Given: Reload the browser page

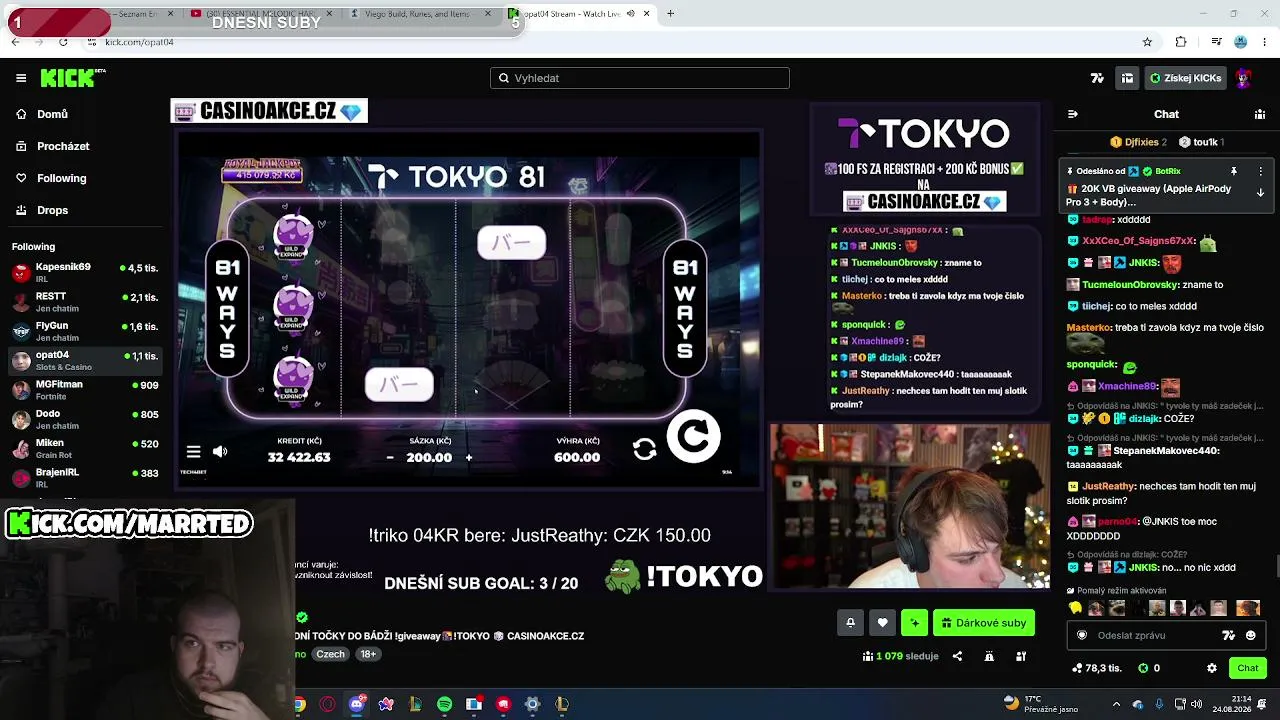Looking at the screenshot, I should (63, 42).
